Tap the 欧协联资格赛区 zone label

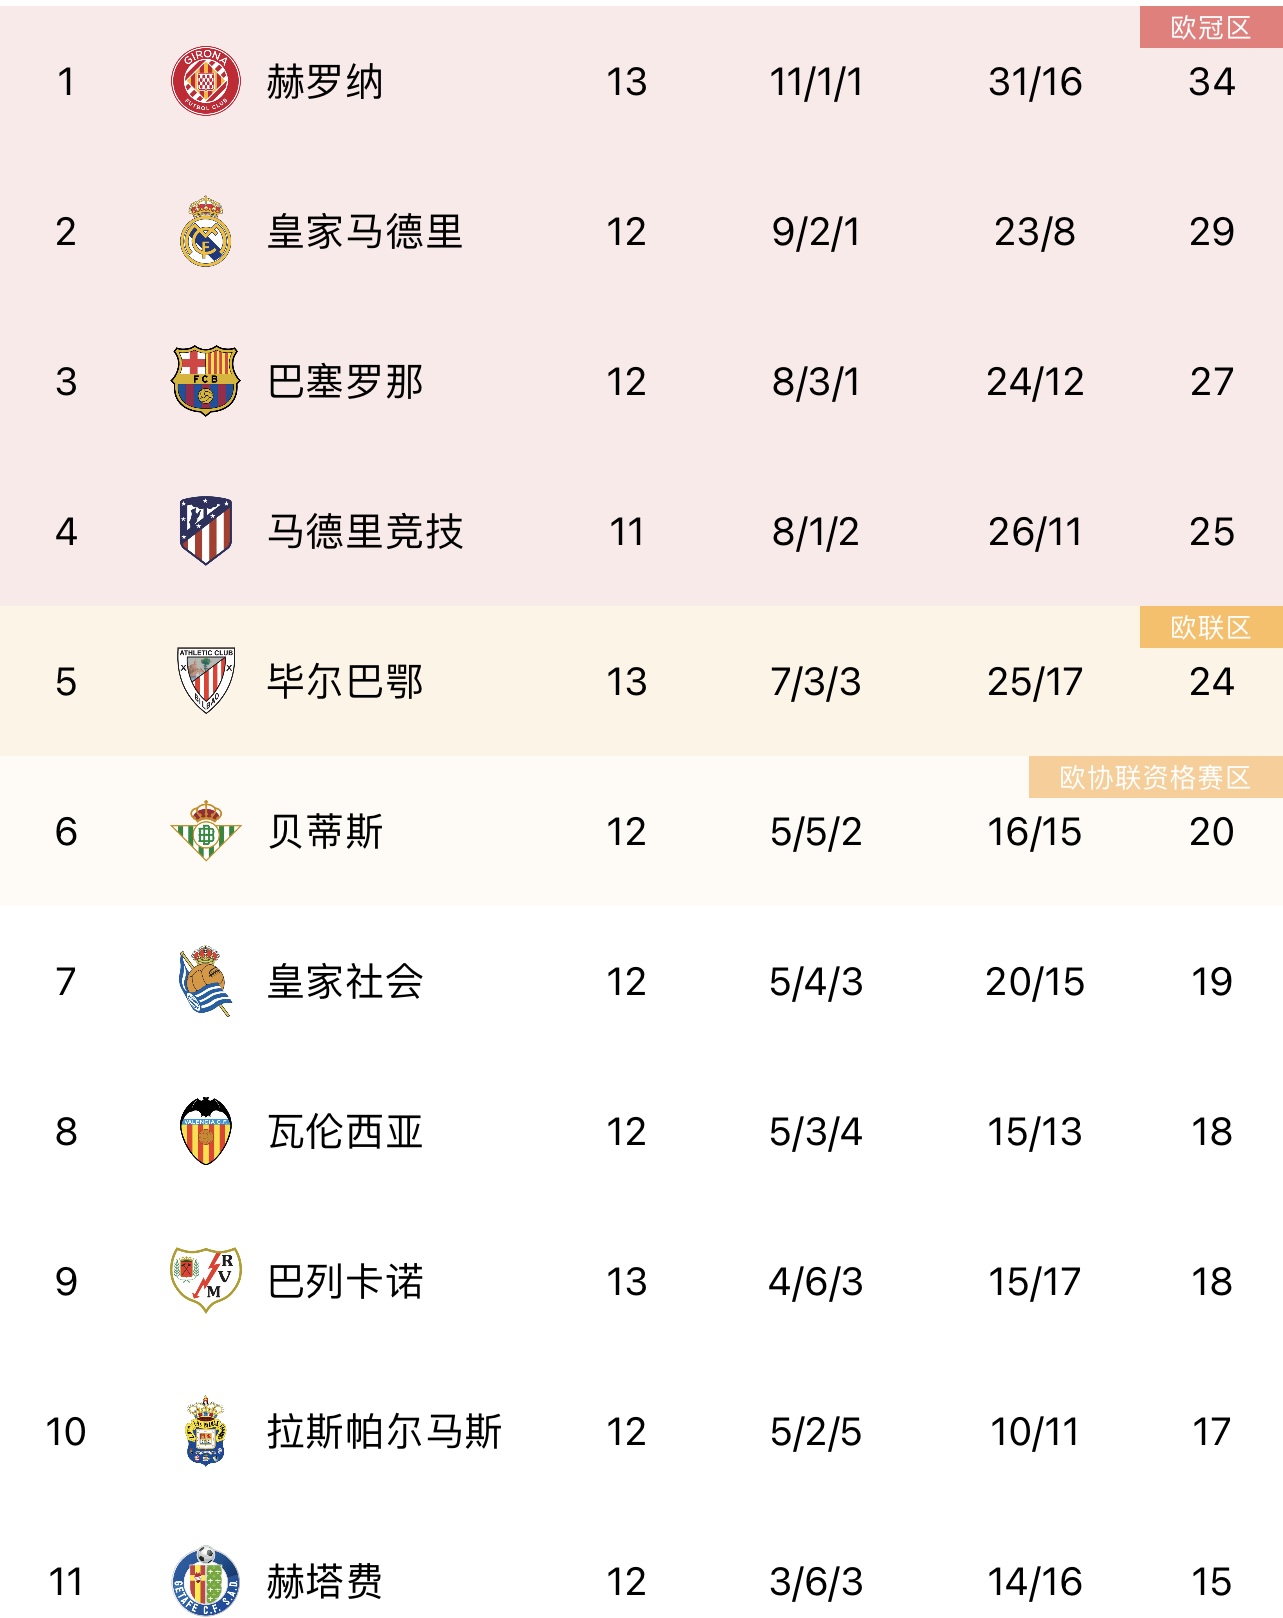point(1155,777)
